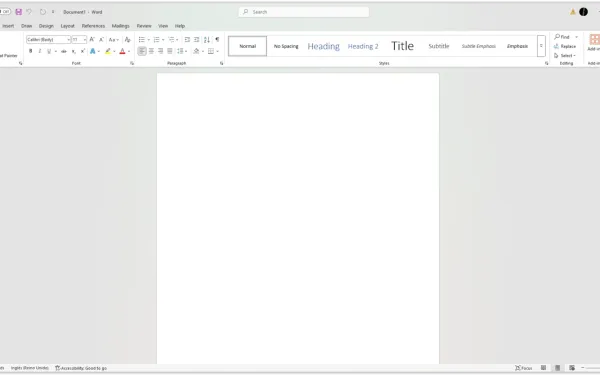Toggle show paragraph marks
Screen dimensions: 600x375
217,39
